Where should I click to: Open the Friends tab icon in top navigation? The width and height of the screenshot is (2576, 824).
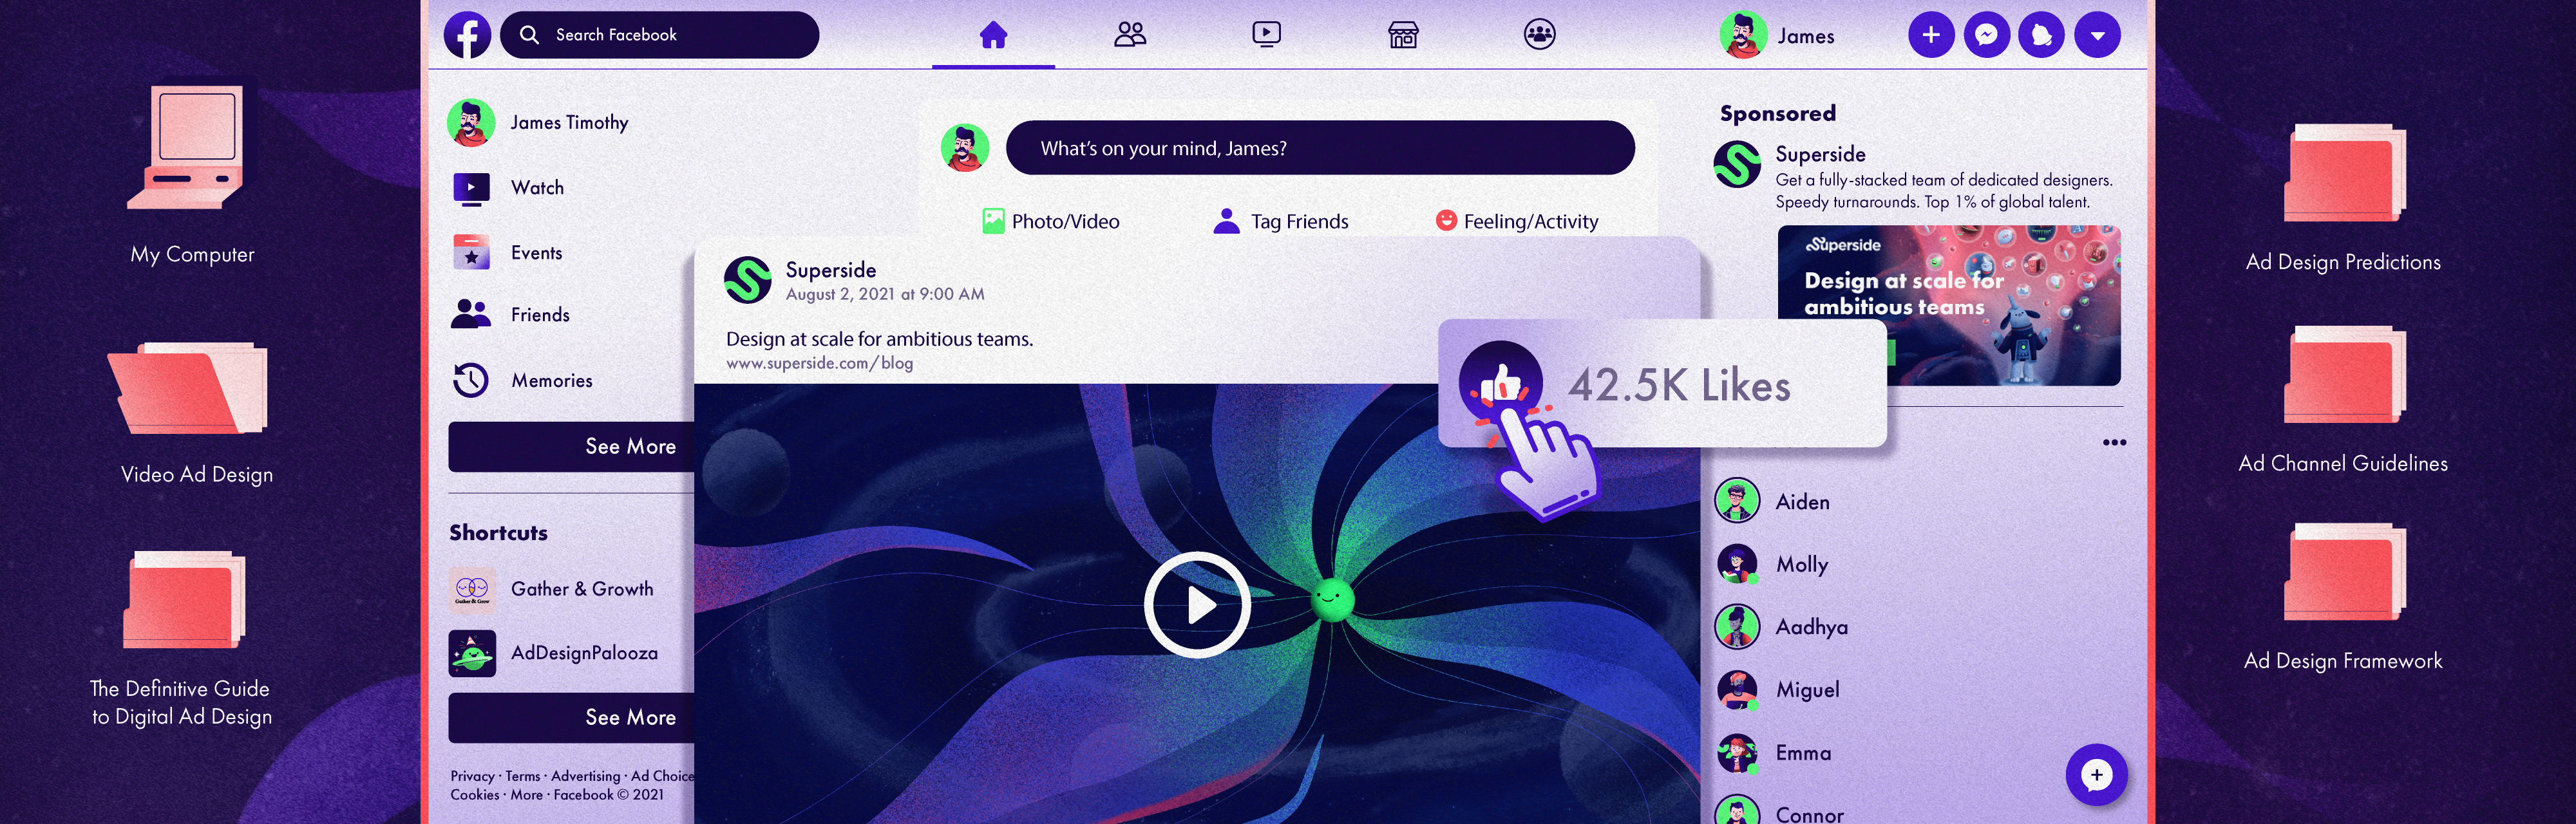1130,35
